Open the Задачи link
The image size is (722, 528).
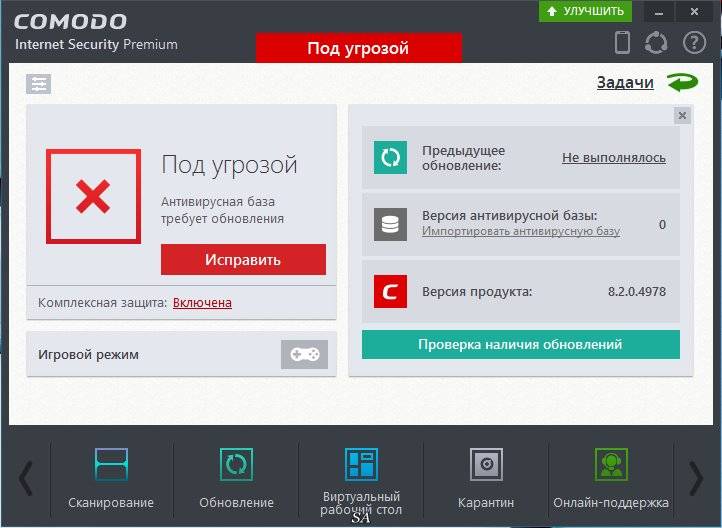pos(625,82)
